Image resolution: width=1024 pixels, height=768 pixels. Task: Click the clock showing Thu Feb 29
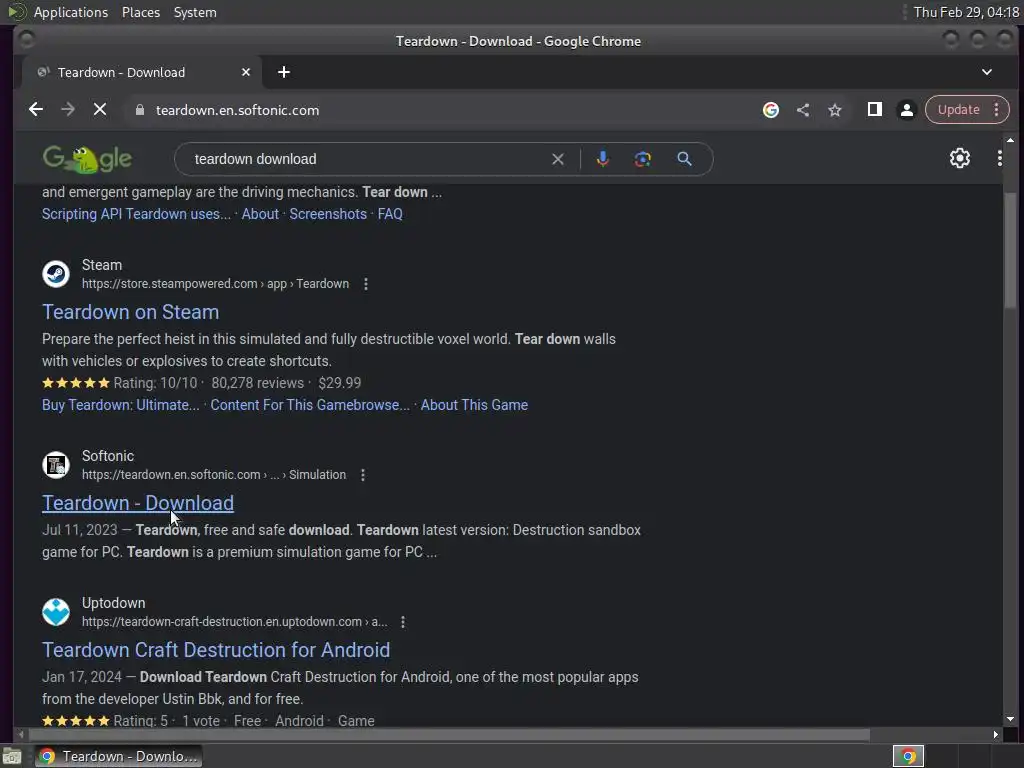(967, 12)
